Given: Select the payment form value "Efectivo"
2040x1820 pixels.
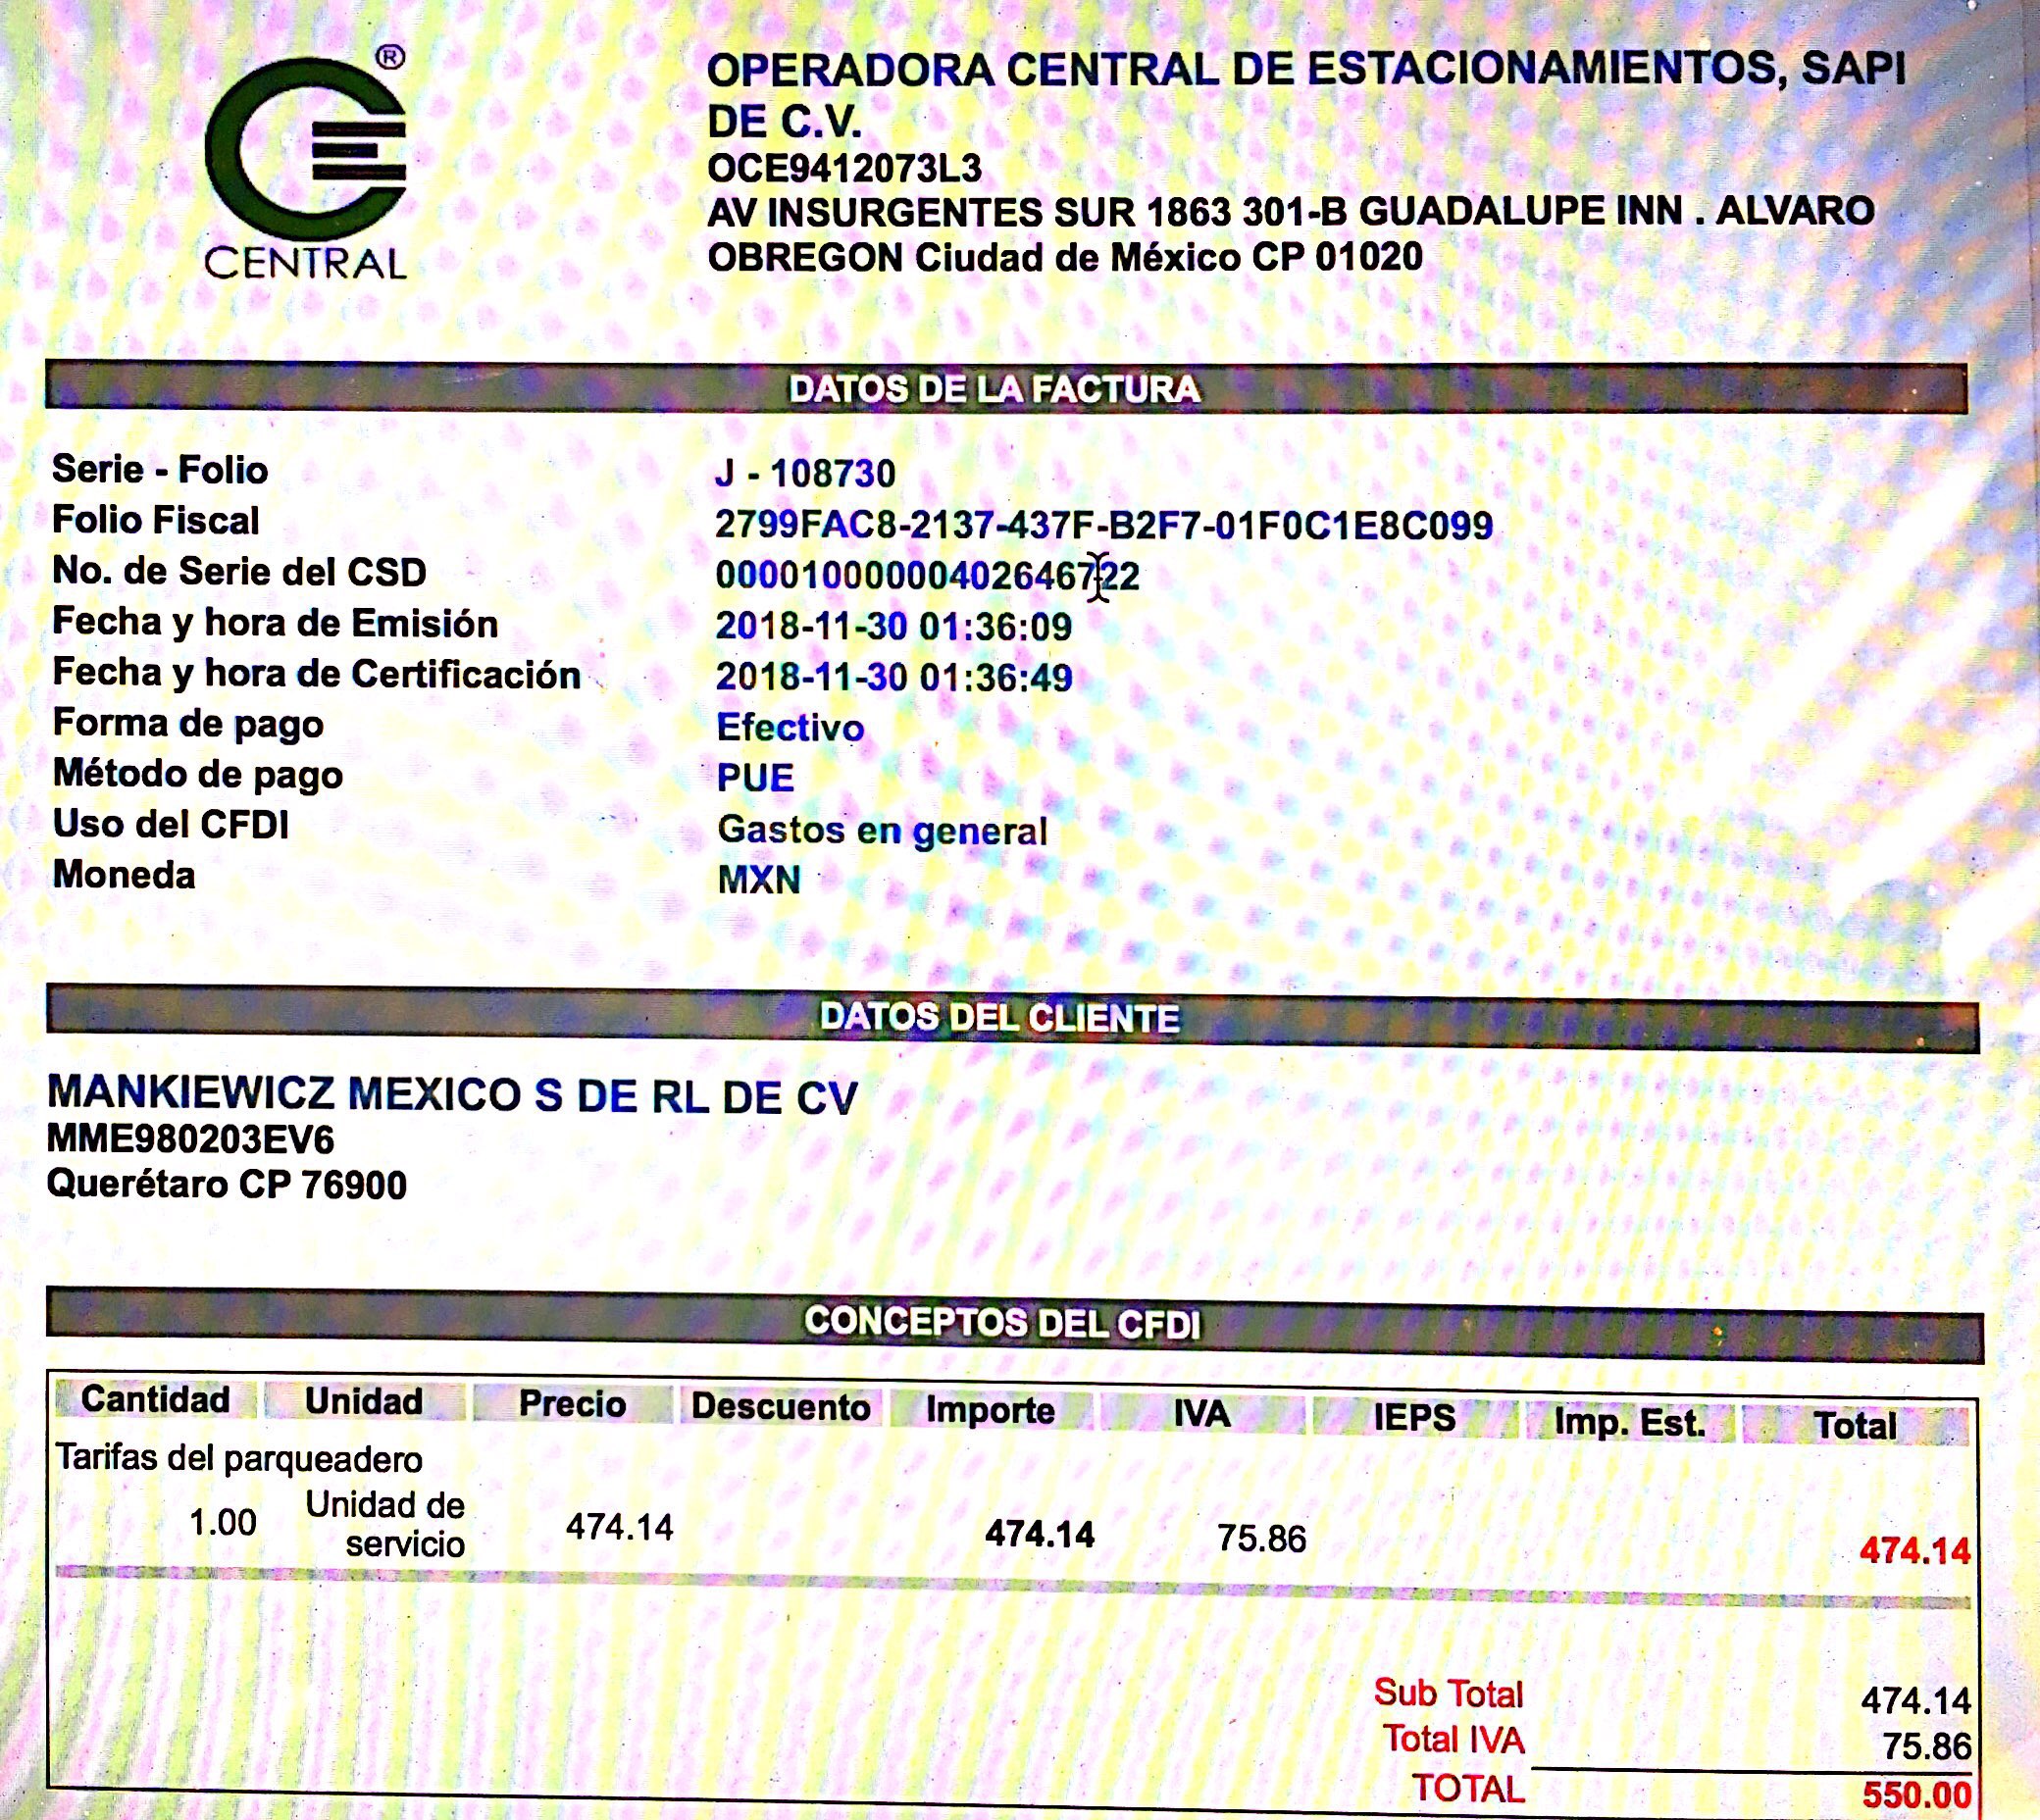Looking at the screenshot, I should 790,728.
